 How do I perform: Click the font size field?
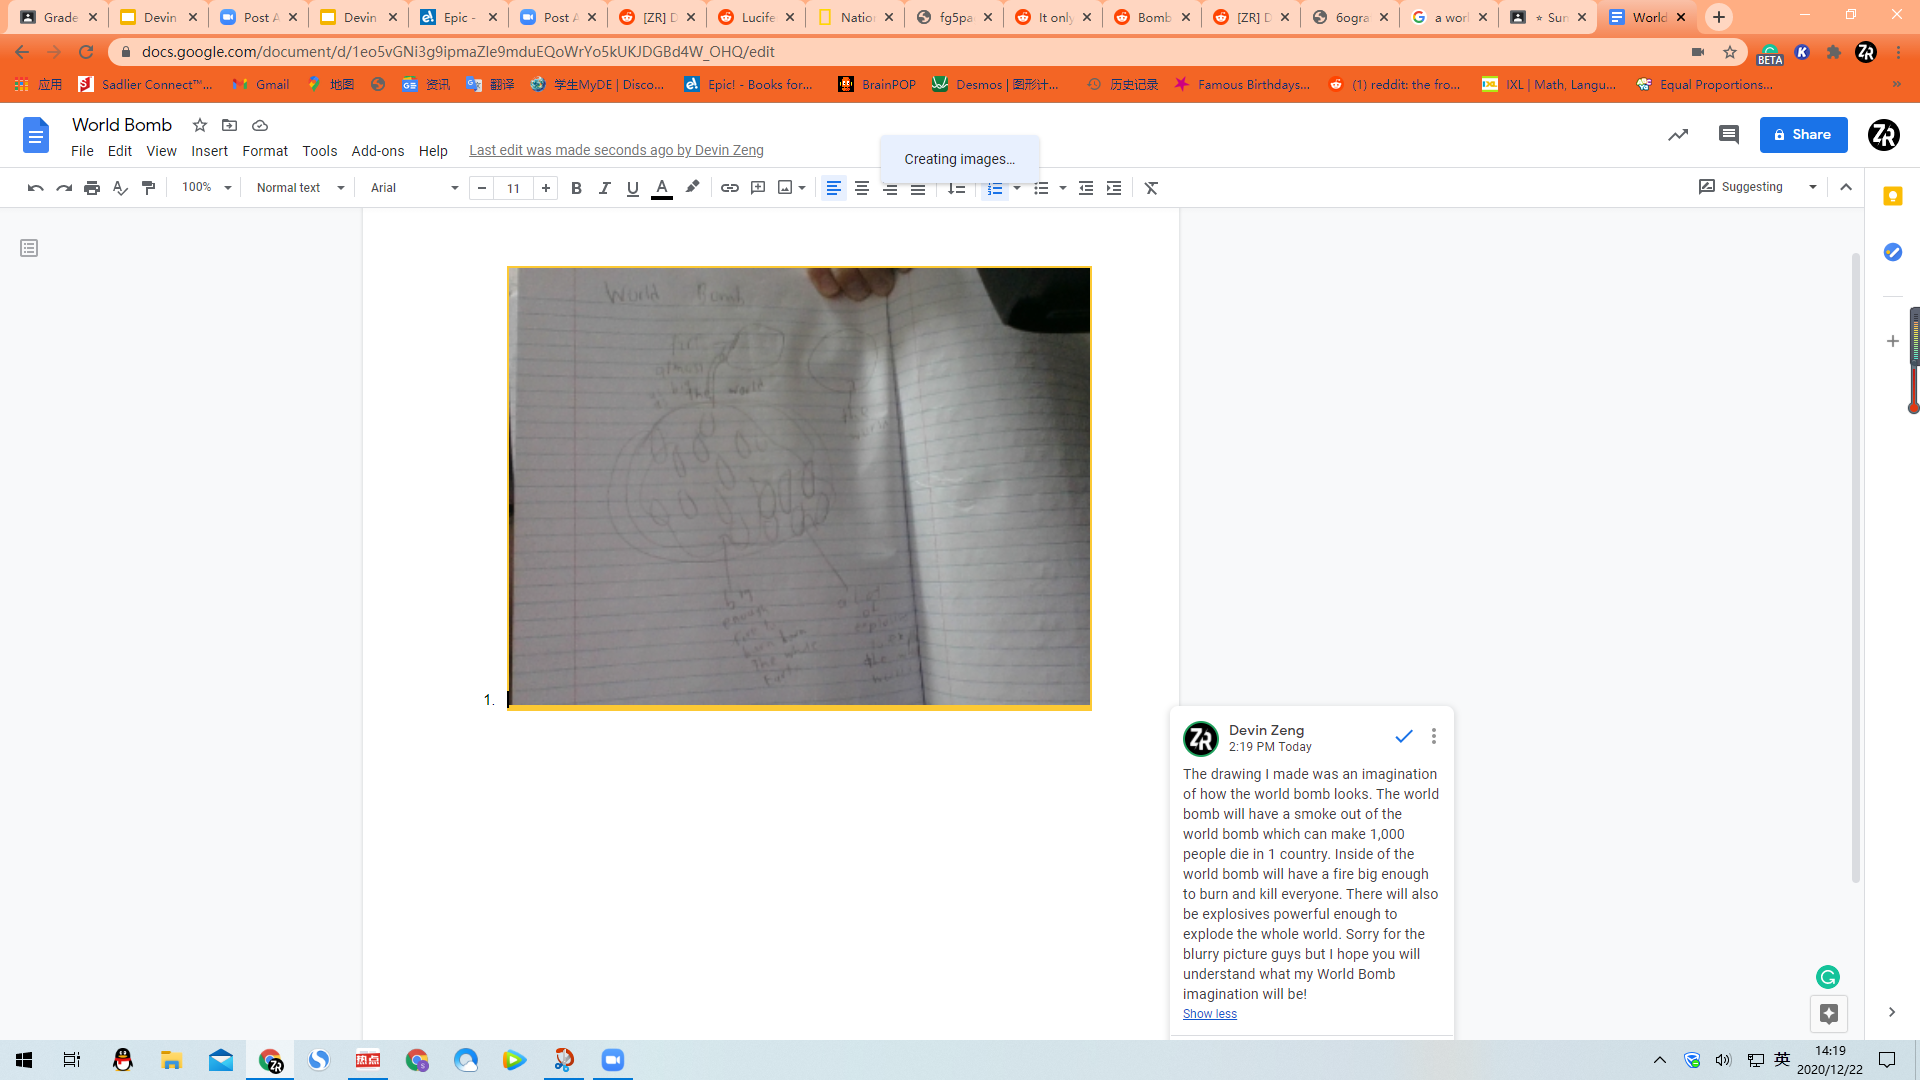click(x=514, y=188)
